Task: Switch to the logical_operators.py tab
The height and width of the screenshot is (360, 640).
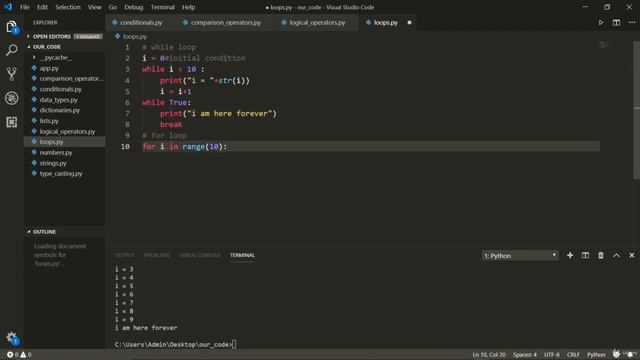Action: tap(317, 22)
